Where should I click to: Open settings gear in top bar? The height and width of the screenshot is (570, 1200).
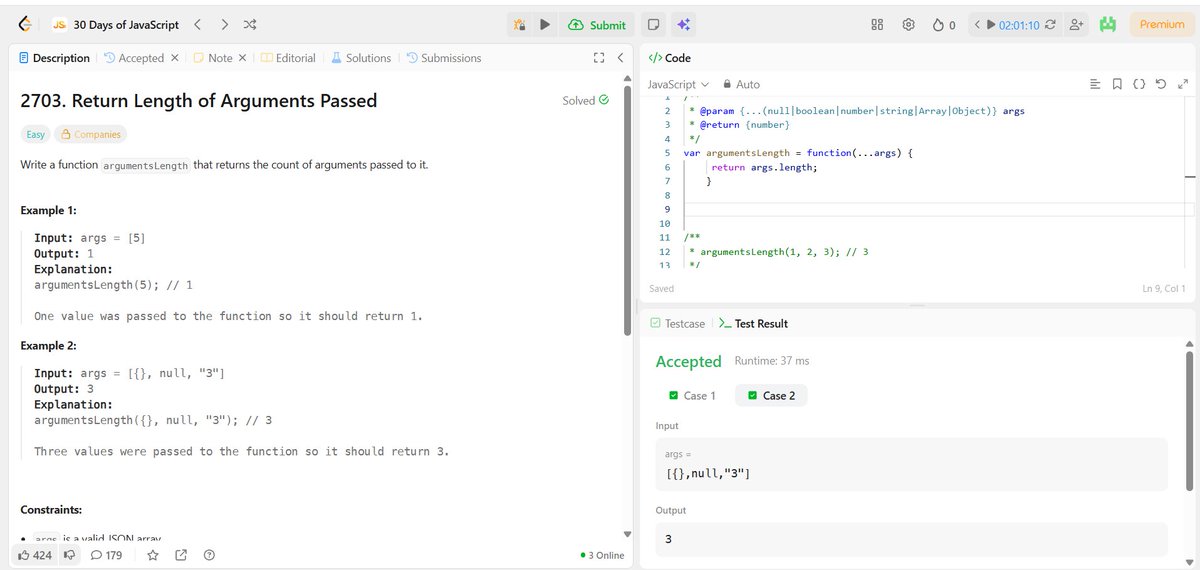coord(908,24)
